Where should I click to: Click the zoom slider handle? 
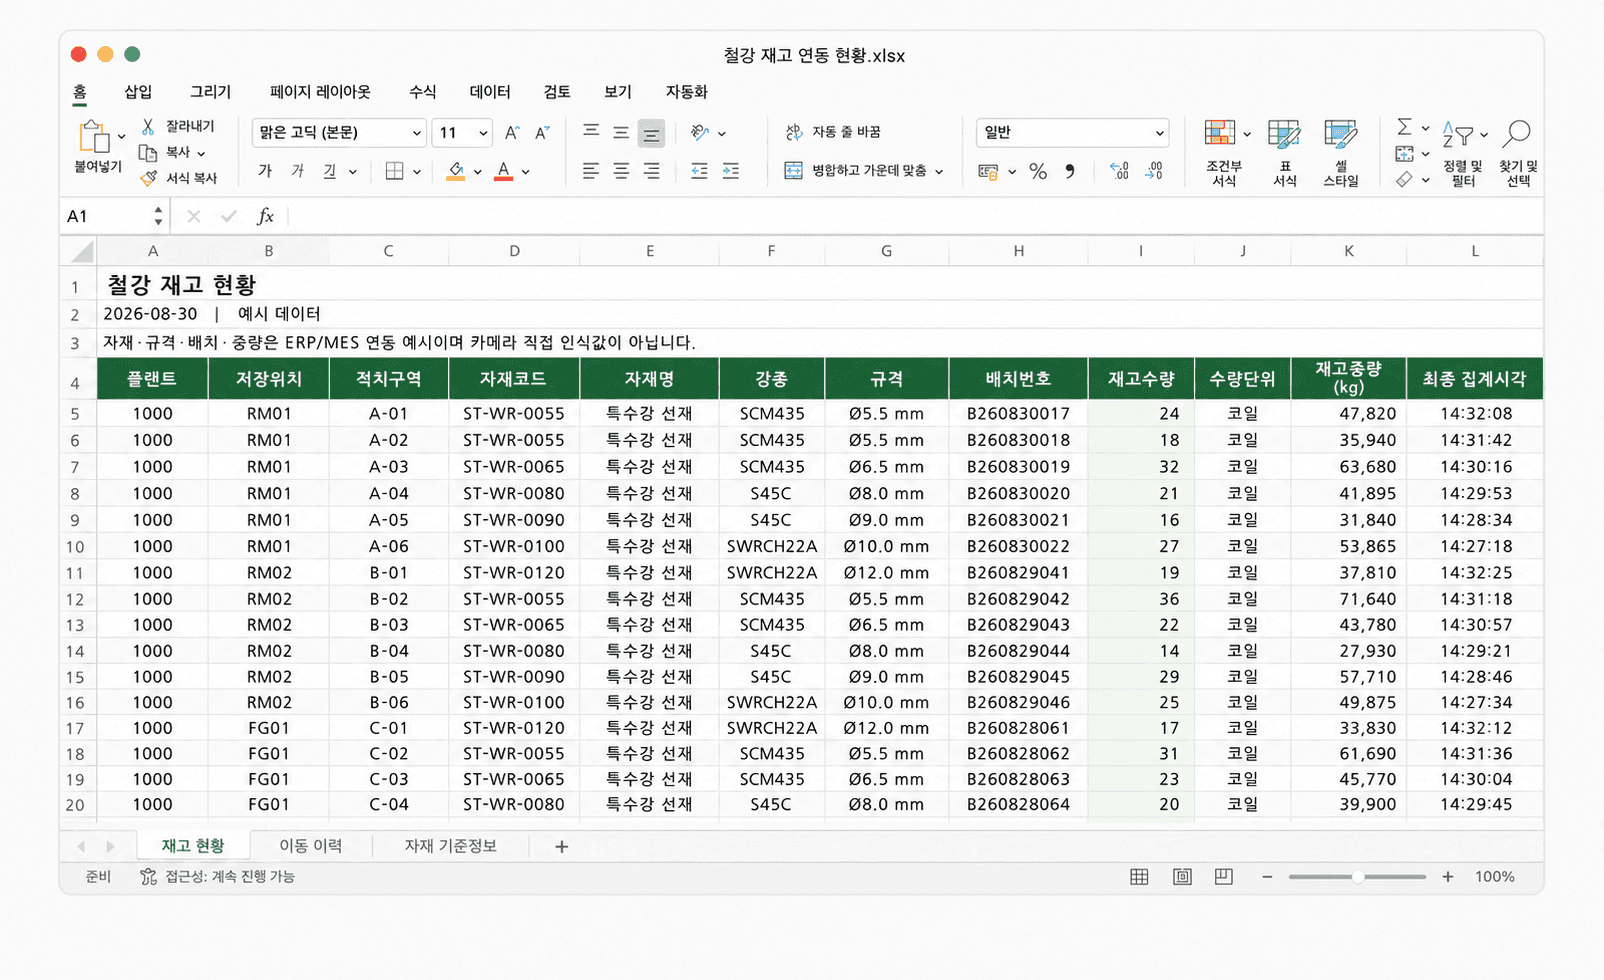1358,877
